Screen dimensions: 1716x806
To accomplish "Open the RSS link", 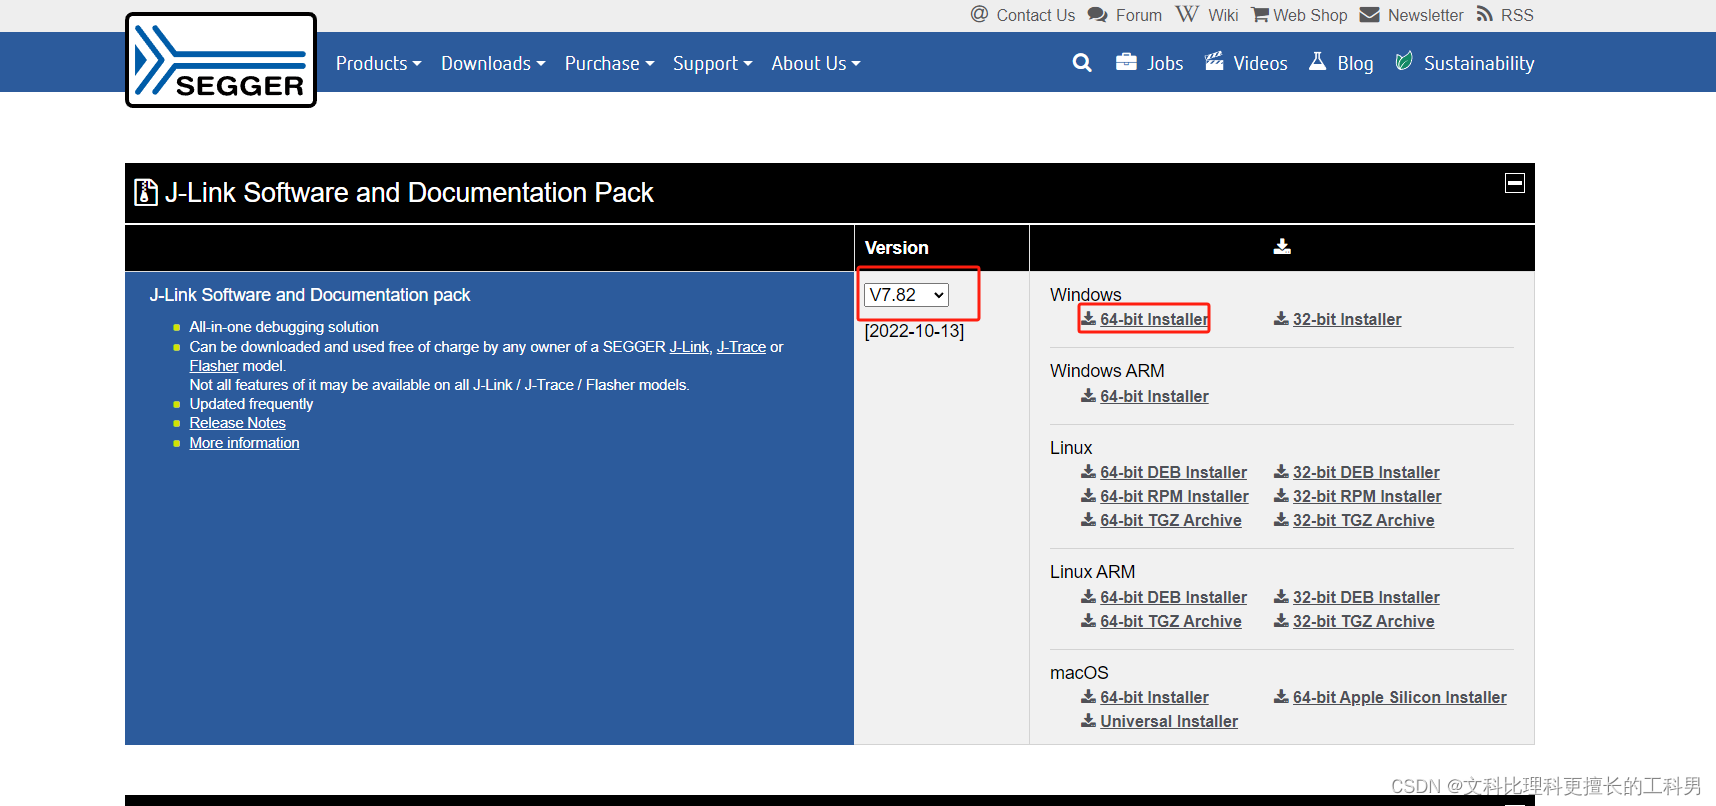I will click(1517, 15).
